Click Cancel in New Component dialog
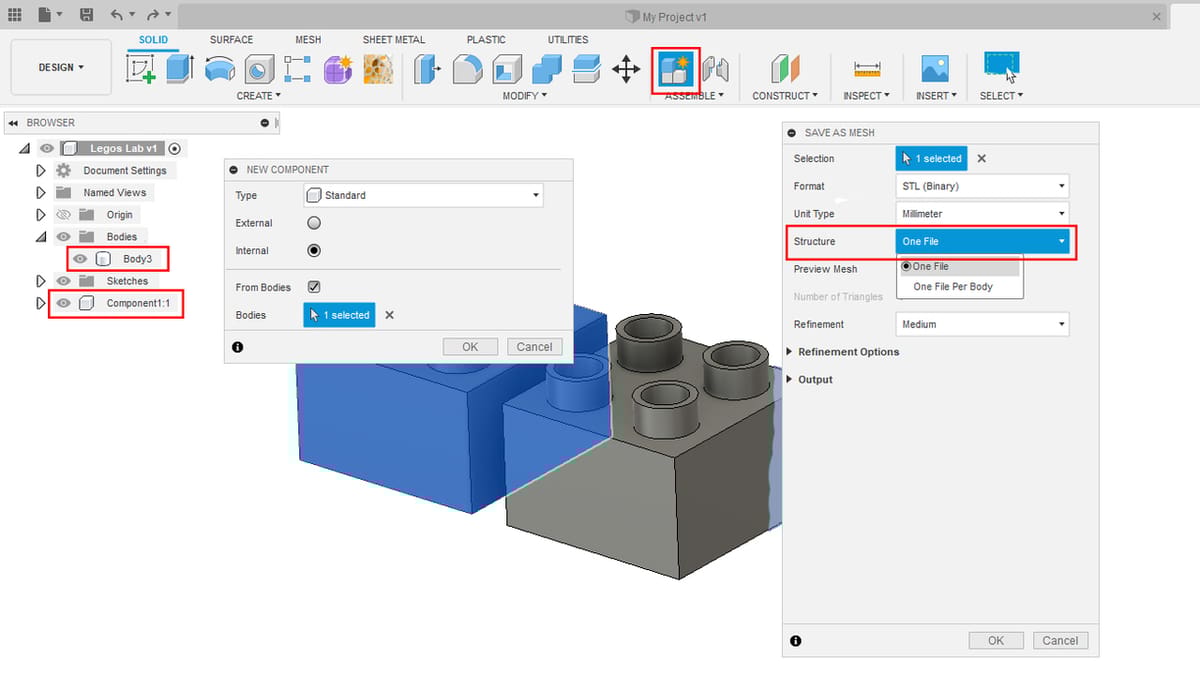This screenshot has height=675, width=1200. (x=534, y=347)
